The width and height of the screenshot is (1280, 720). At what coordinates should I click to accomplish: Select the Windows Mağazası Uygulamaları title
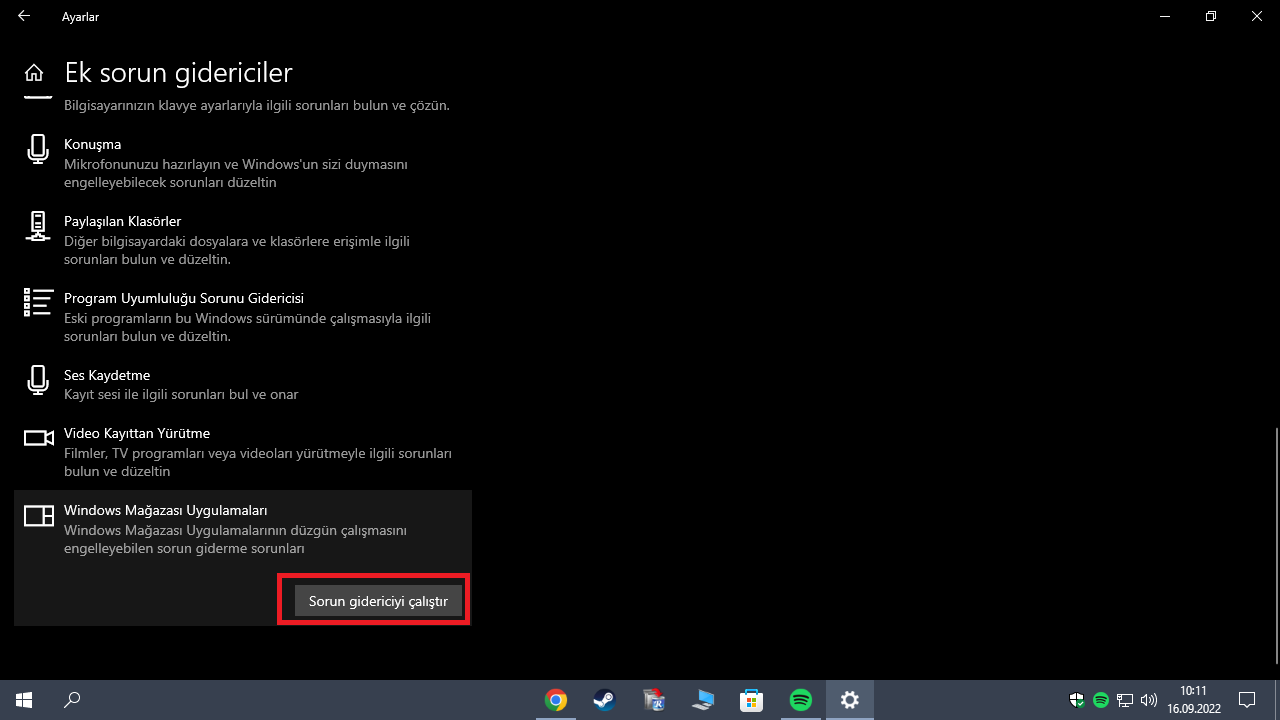point(166,510)
